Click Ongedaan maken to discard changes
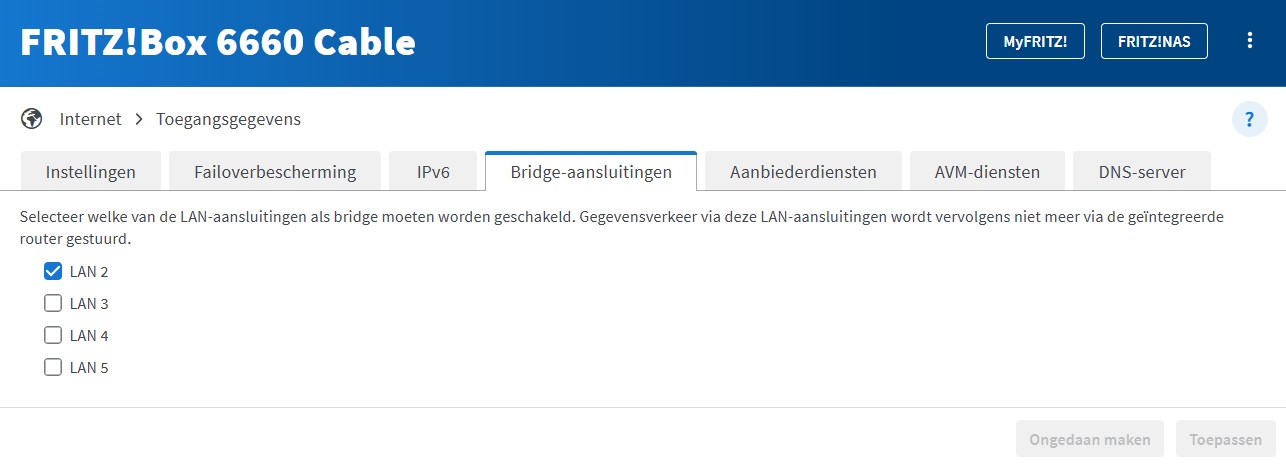This screenshot has height=472, width=1286. [x=1090, y=439]
